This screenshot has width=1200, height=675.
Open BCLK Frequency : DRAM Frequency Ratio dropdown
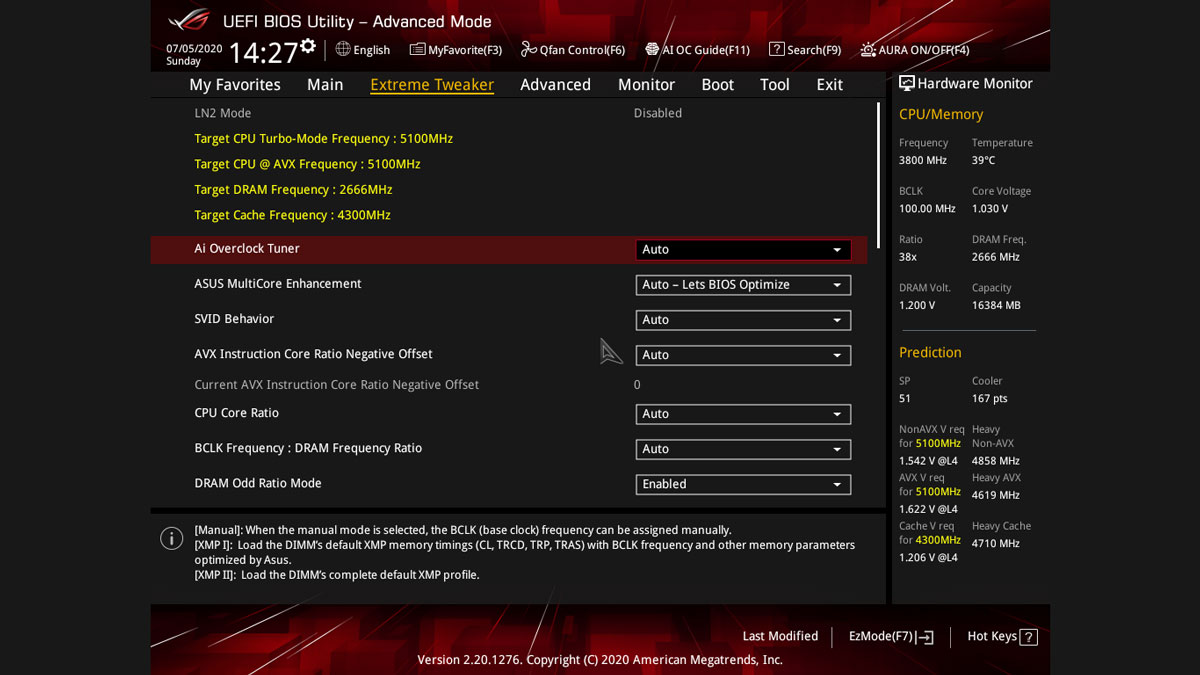pos(743,449)
